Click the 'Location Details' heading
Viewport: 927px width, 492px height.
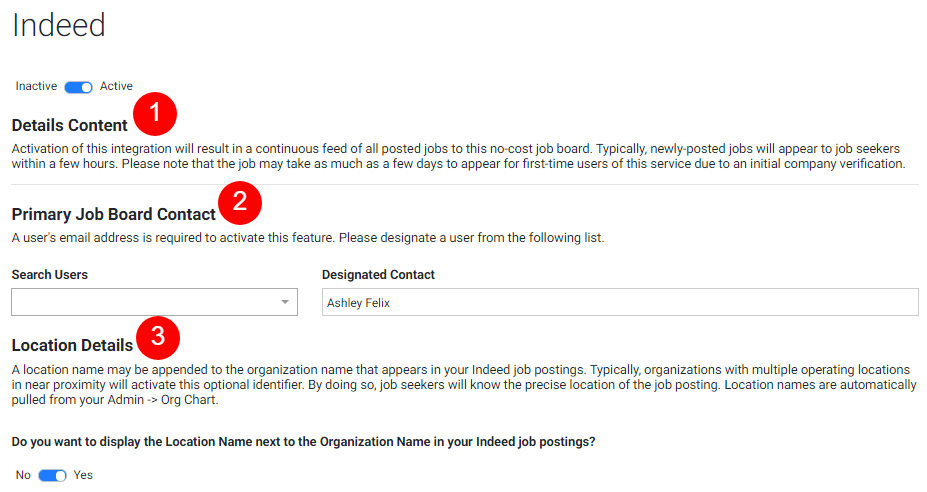(72, 345)
